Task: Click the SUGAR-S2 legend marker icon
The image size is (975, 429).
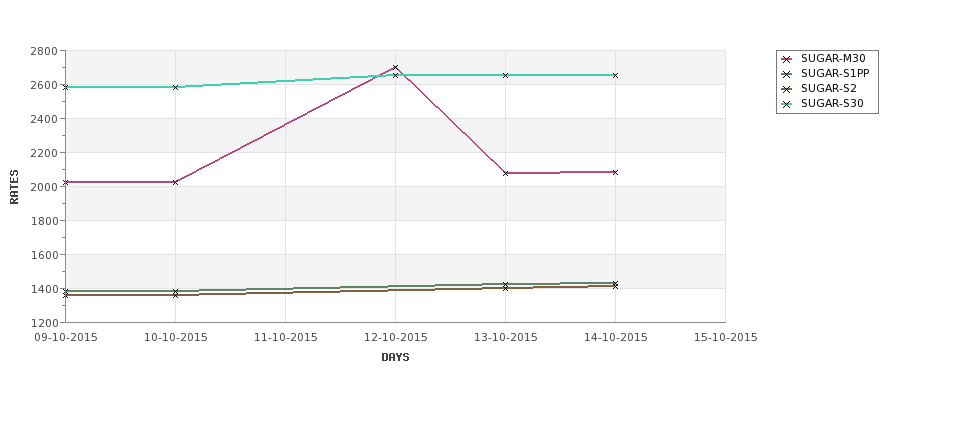Action: 787,89
